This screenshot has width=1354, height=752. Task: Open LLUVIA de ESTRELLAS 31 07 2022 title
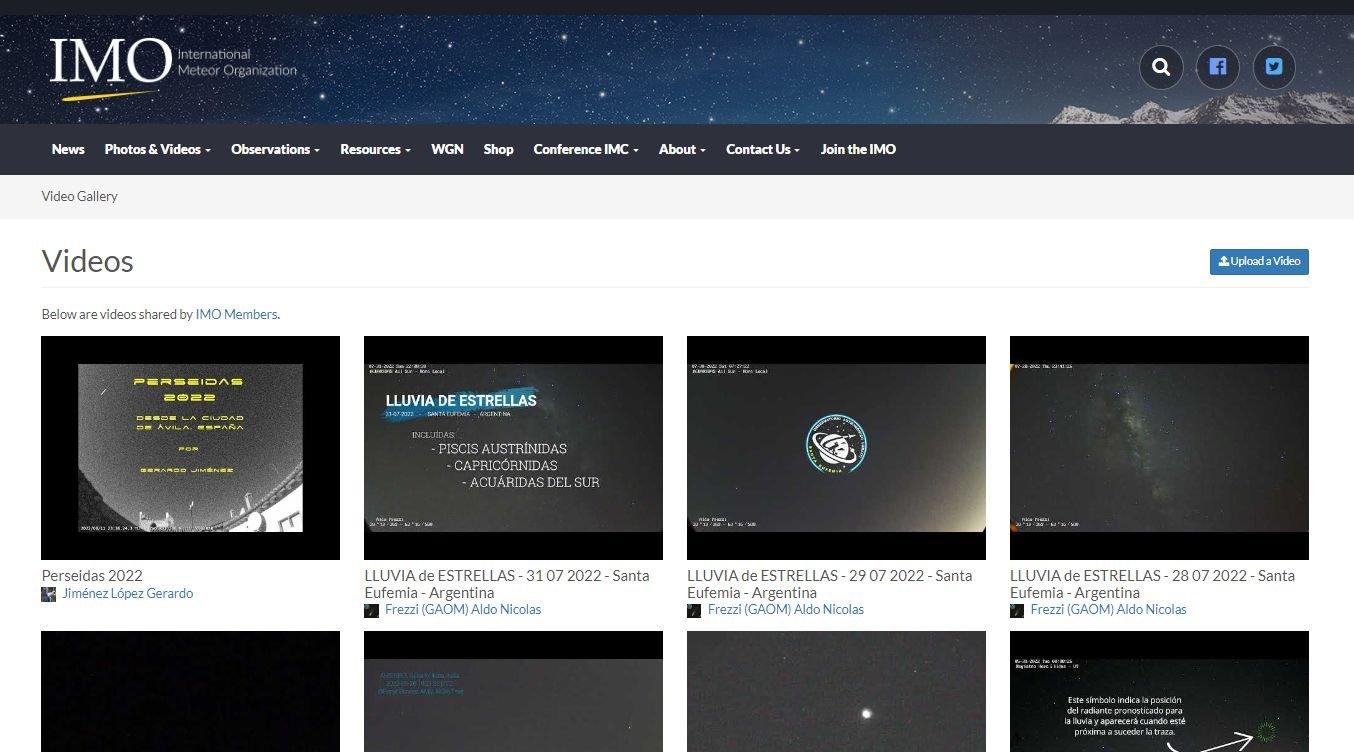[x=507, y=584]
